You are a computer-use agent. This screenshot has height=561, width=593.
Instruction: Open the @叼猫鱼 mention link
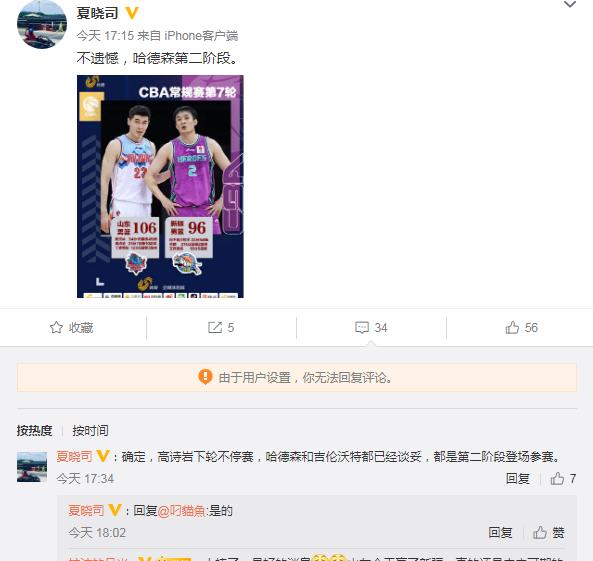tap(181, 511)
